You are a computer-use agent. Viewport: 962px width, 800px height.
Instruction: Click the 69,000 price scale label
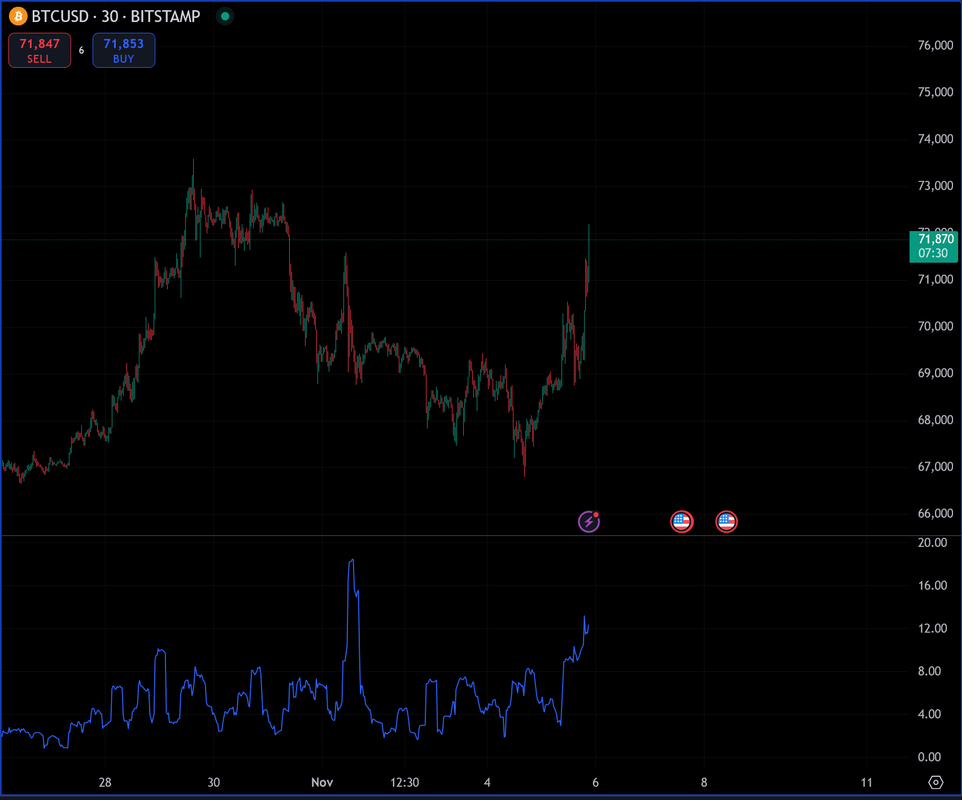pos(935,373)
